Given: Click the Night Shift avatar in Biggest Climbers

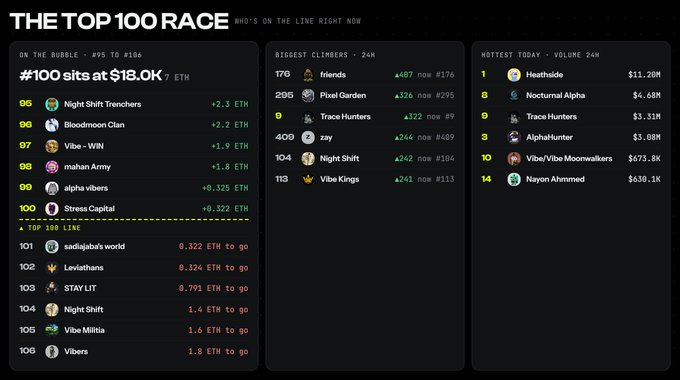Looking at the screenshot, I should coord(308,158).
